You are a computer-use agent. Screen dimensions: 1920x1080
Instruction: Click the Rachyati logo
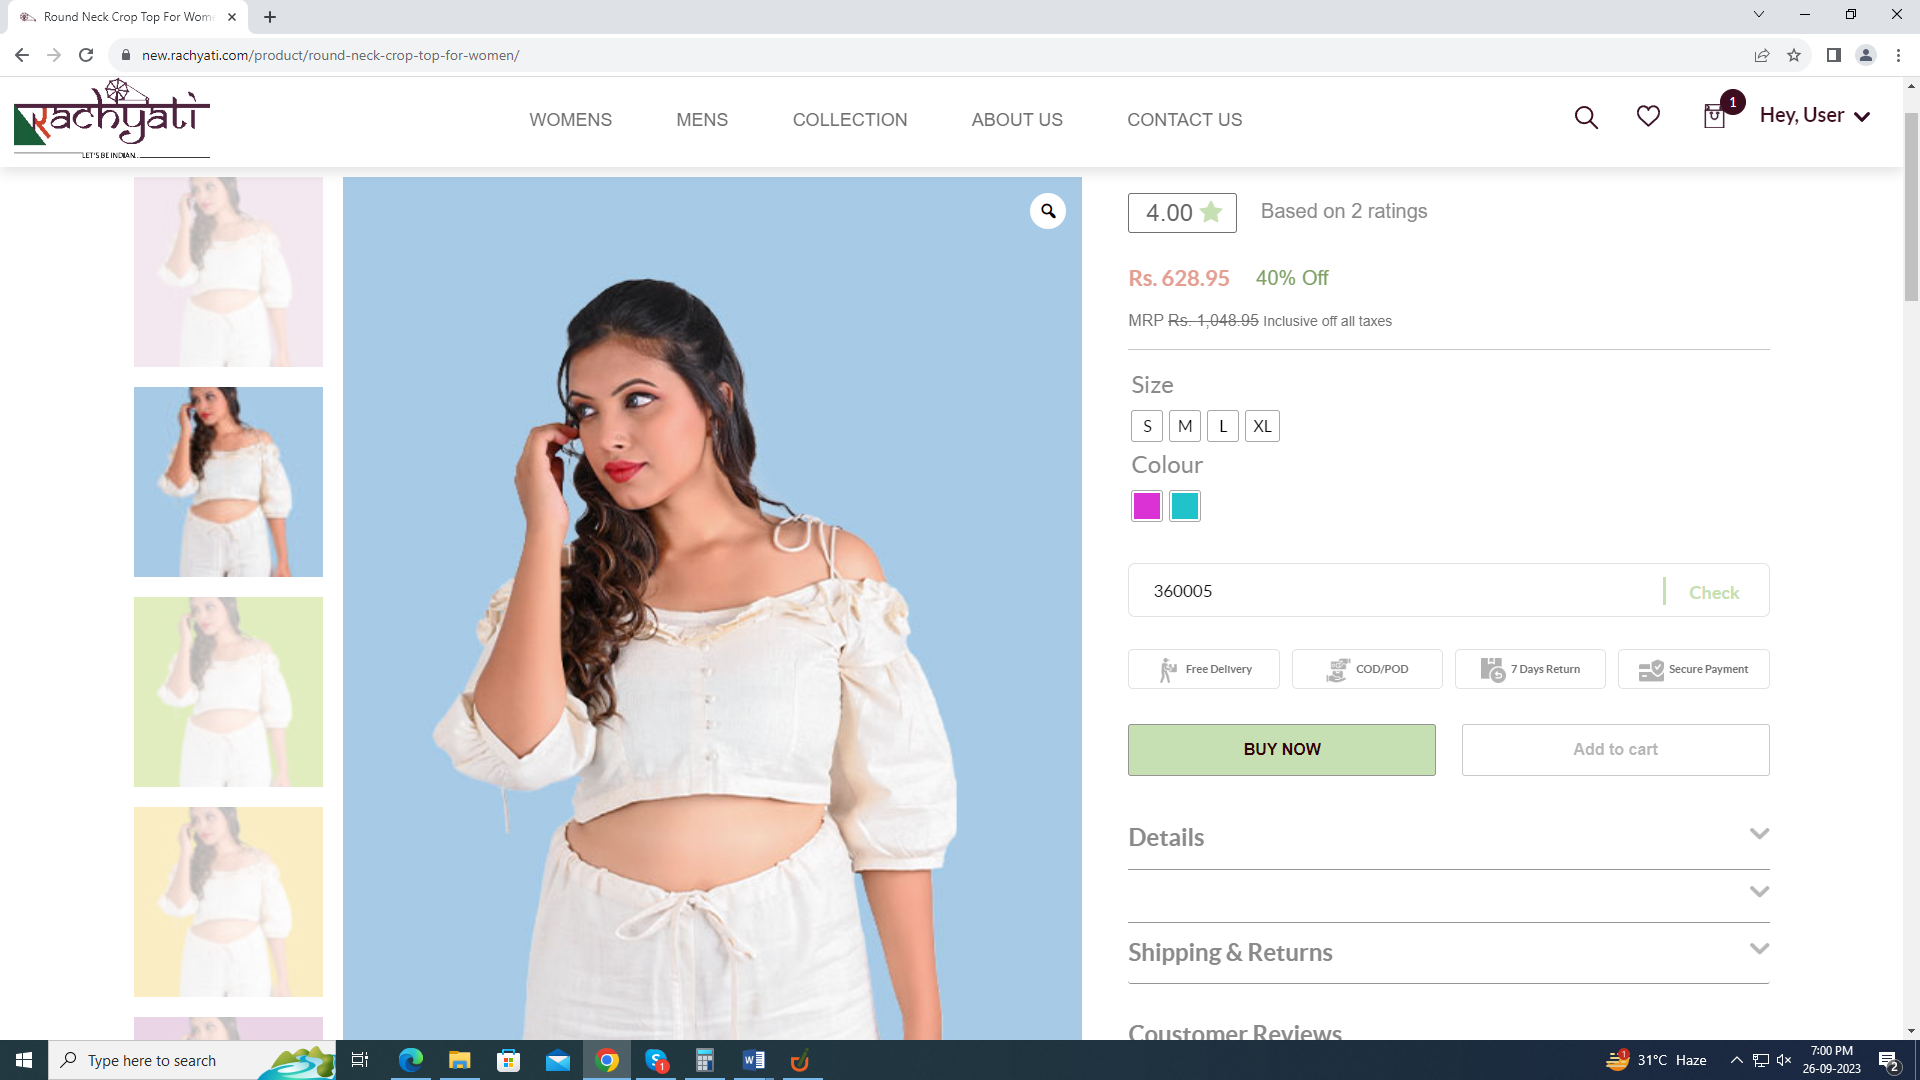(x=112, y=120)
